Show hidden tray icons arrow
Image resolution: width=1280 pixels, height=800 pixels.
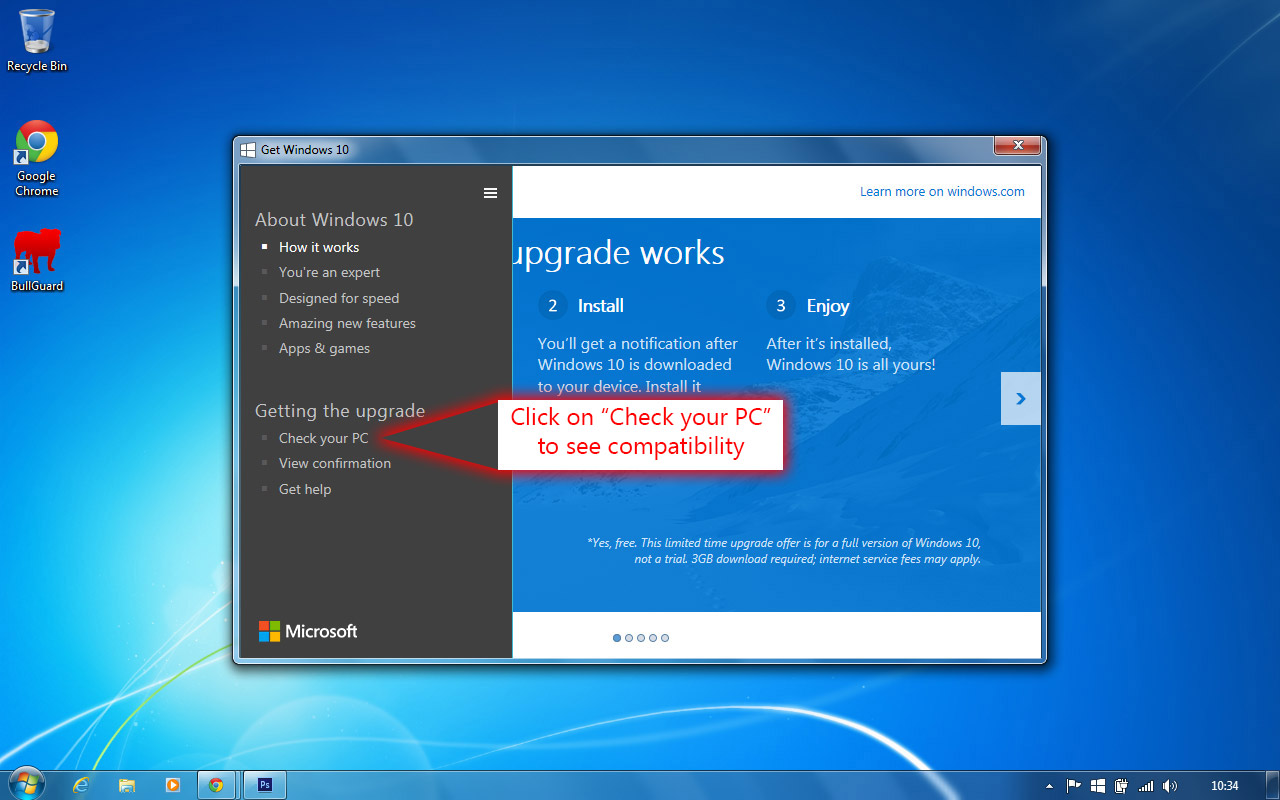[x=1049, y=786]
